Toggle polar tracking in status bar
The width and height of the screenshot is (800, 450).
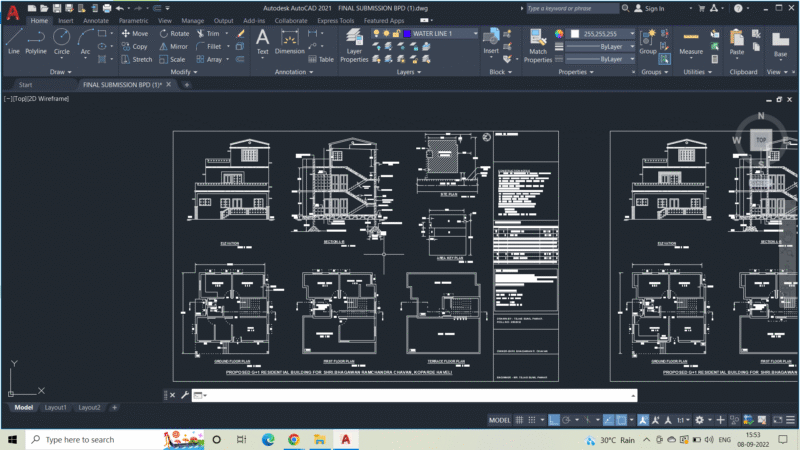click(x=566, y=420)
